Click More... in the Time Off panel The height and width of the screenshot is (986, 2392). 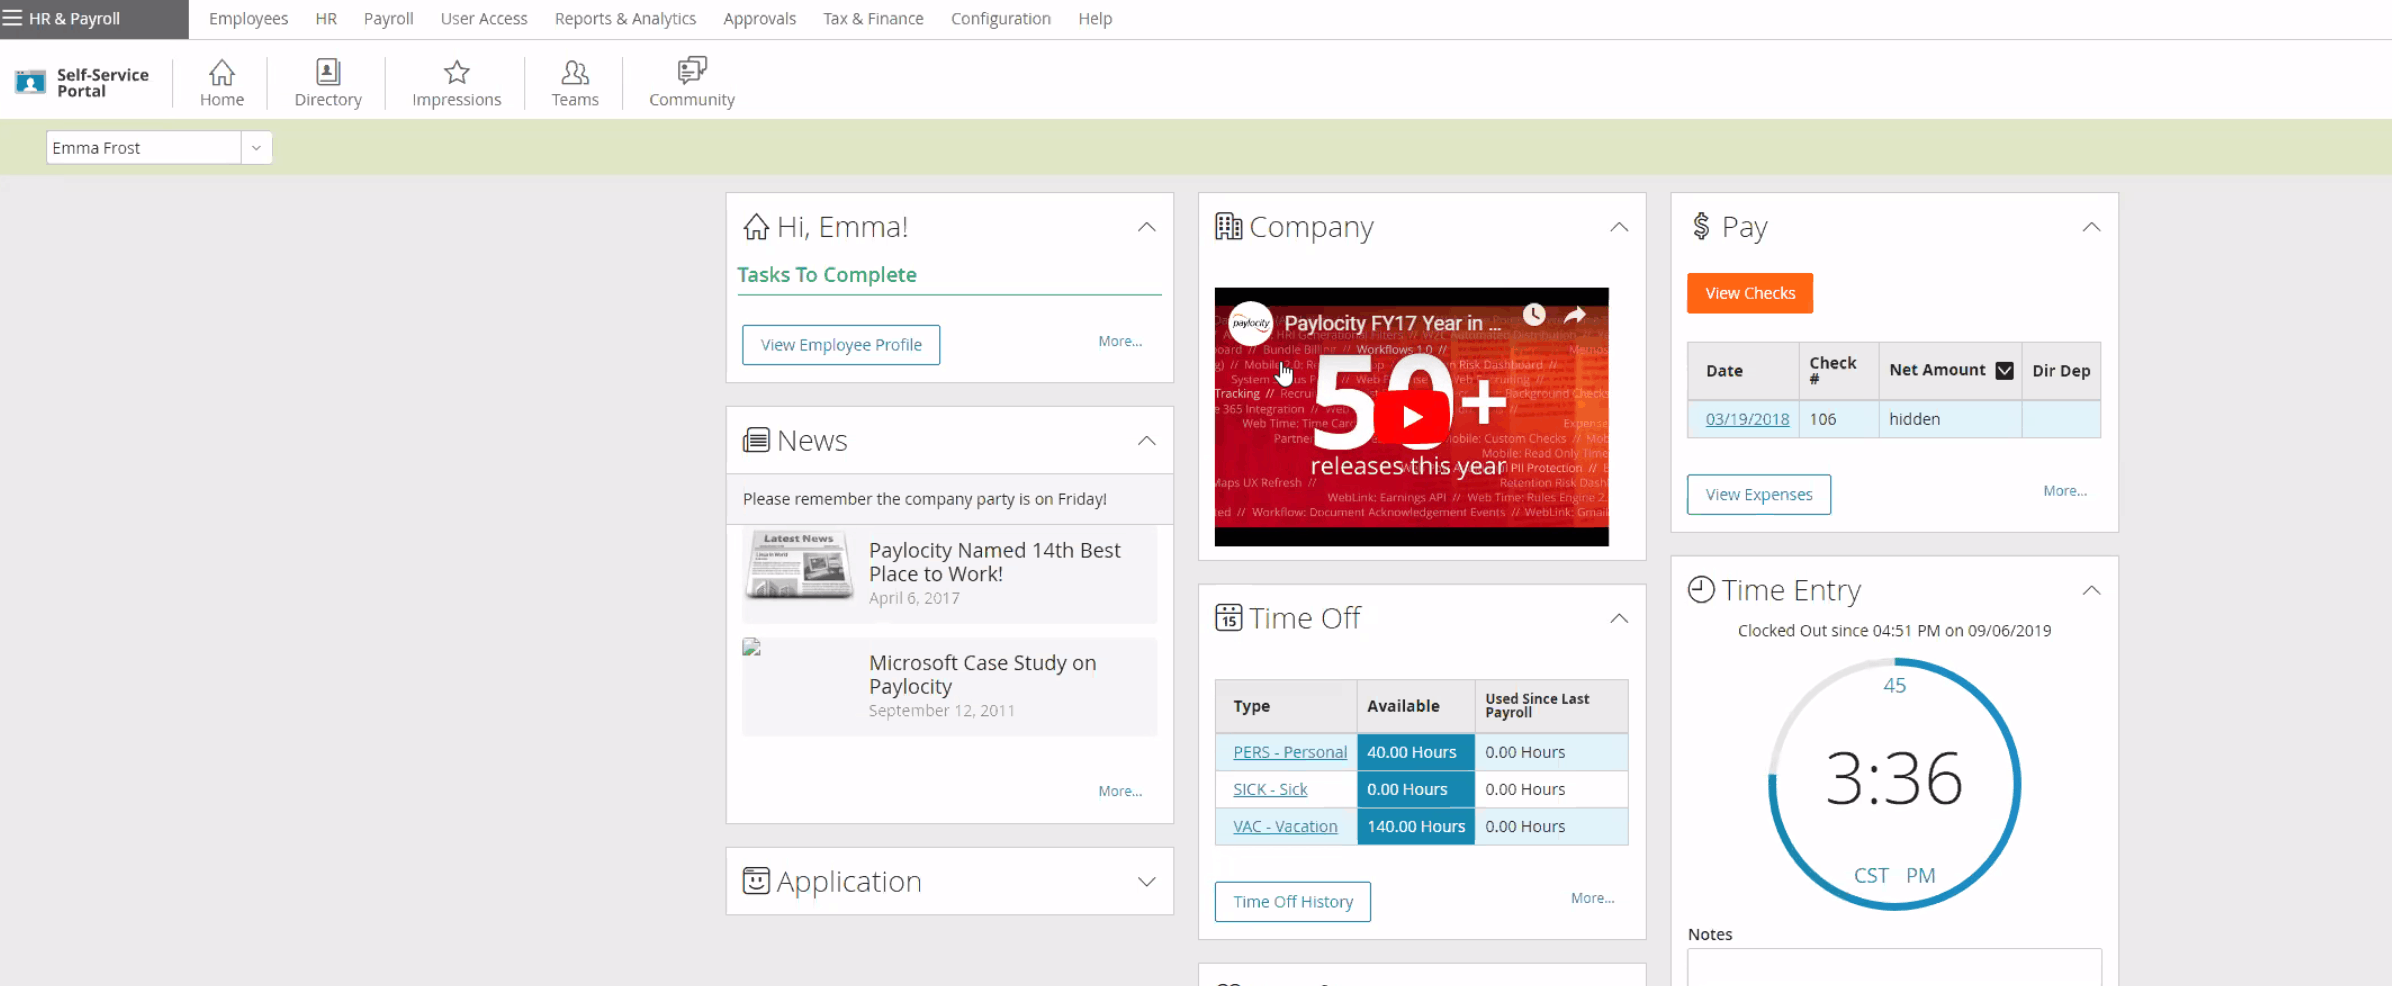click(1592, 898)
